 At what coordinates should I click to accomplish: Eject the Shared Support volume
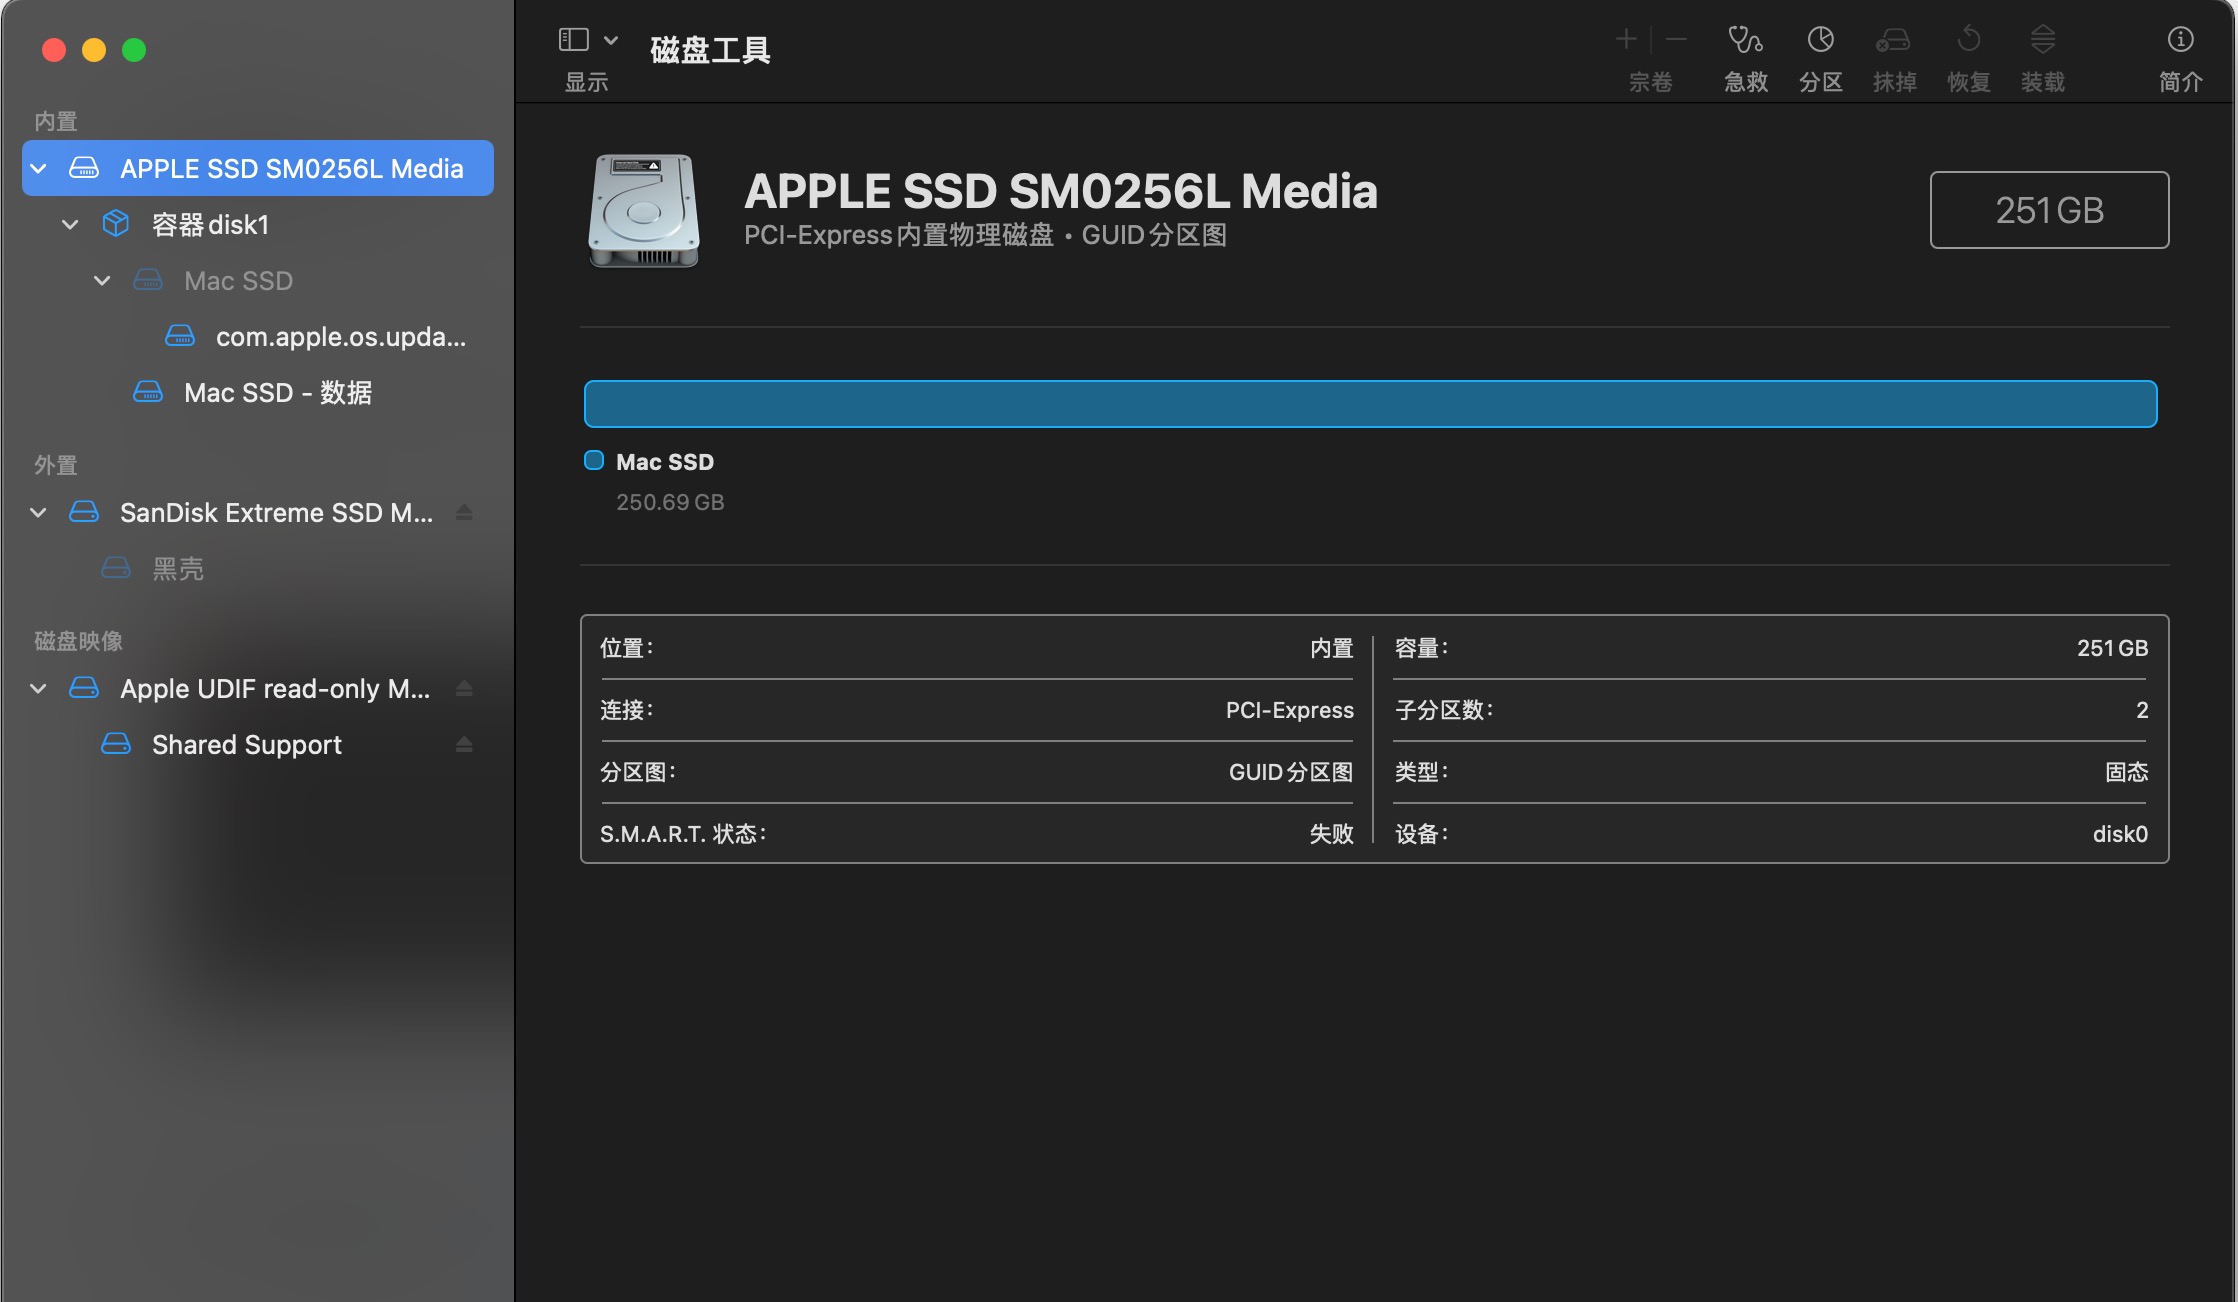pos(464,745)
